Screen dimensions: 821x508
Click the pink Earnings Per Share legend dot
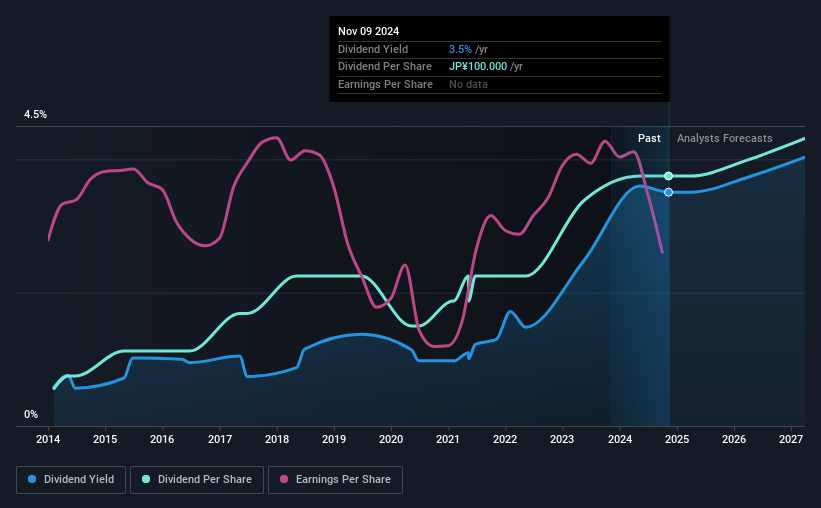point(284,479)
